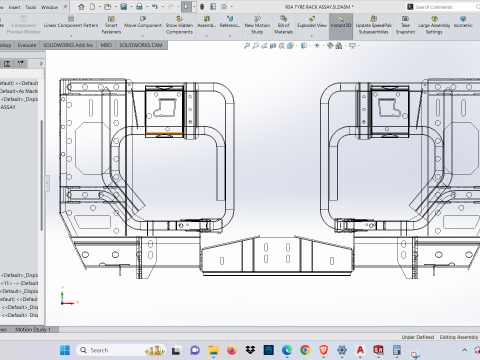Open Hide/Show Items eye icon
This screenshot has height=360, width=480.
click(317, 46)
